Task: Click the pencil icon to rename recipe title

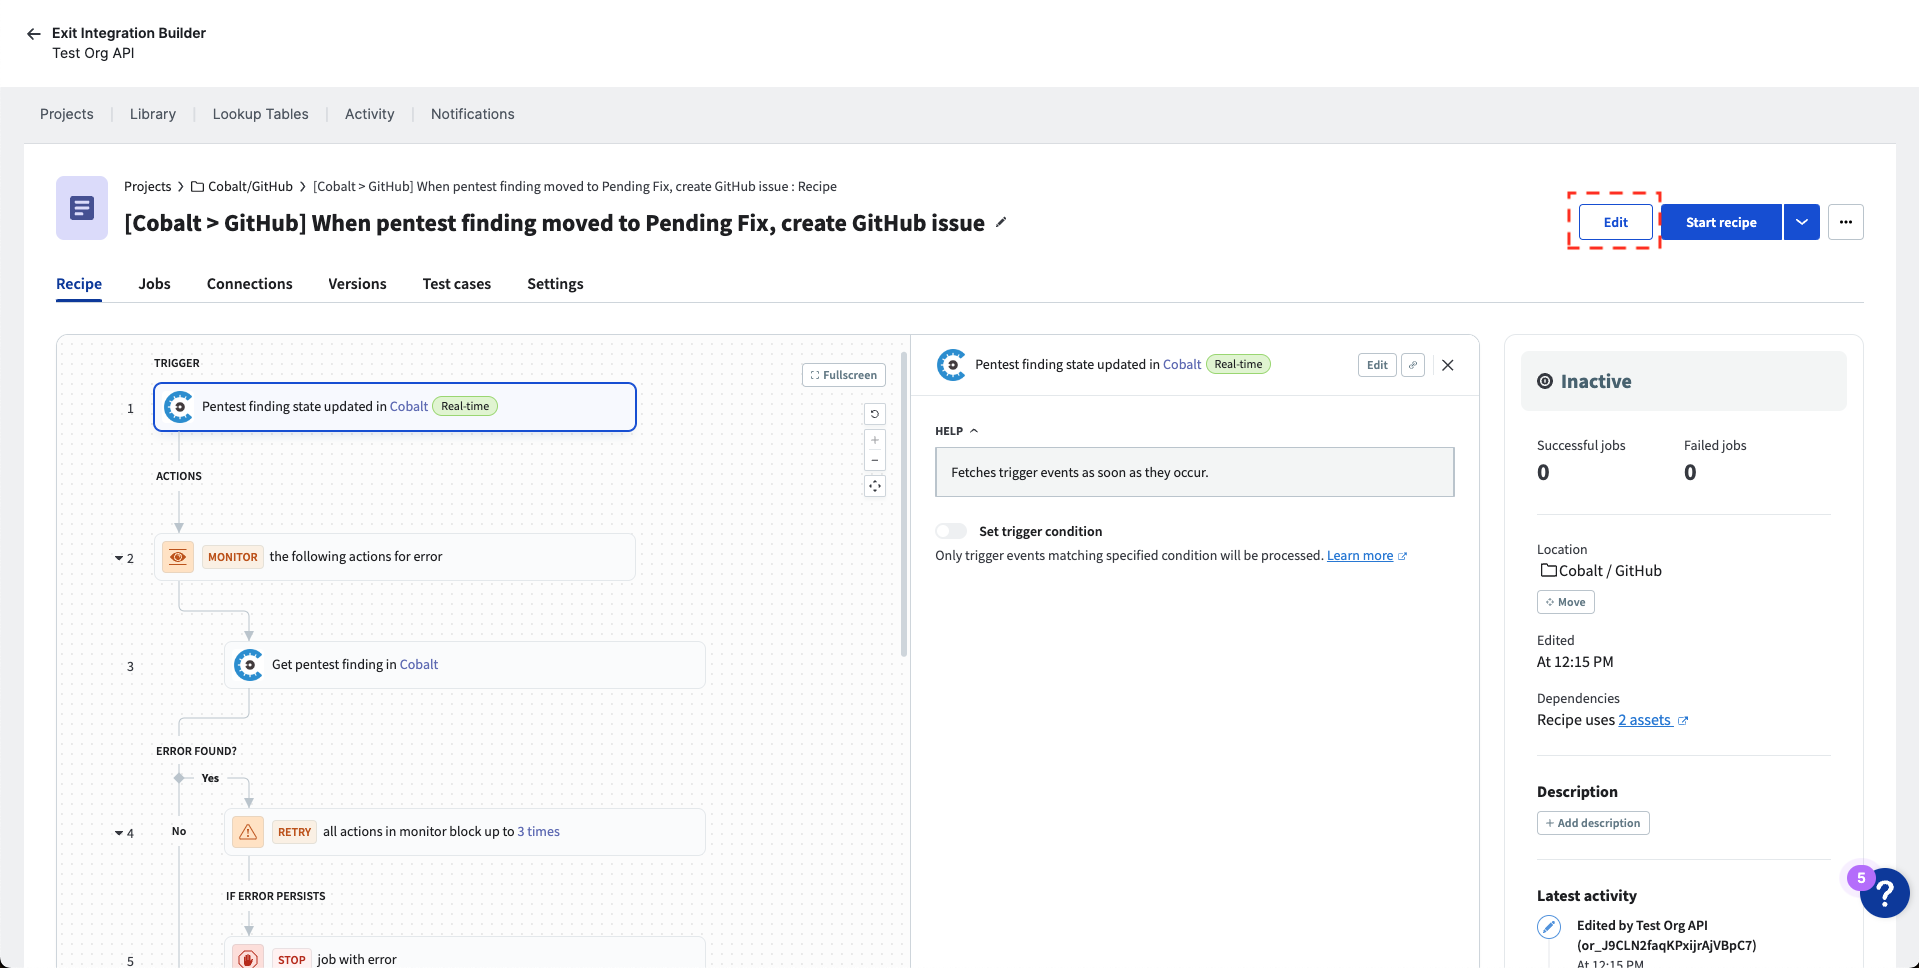Action: click(1001, 222)
